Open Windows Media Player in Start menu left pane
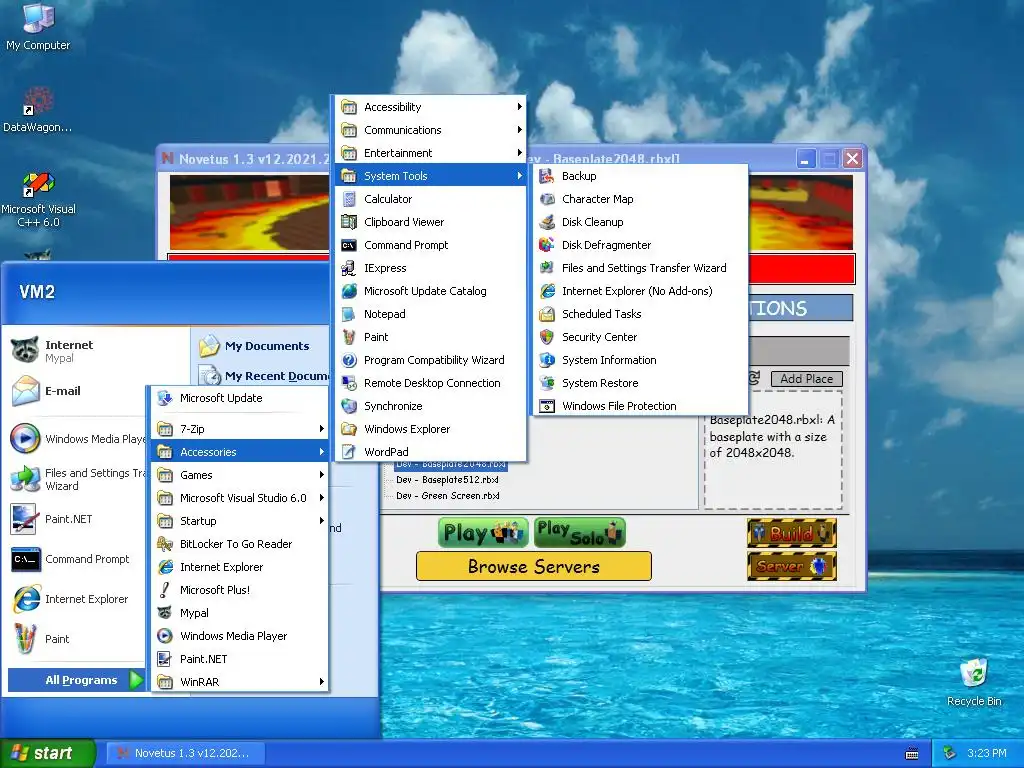Screen dimensions: 1024x768 (77, 439)
